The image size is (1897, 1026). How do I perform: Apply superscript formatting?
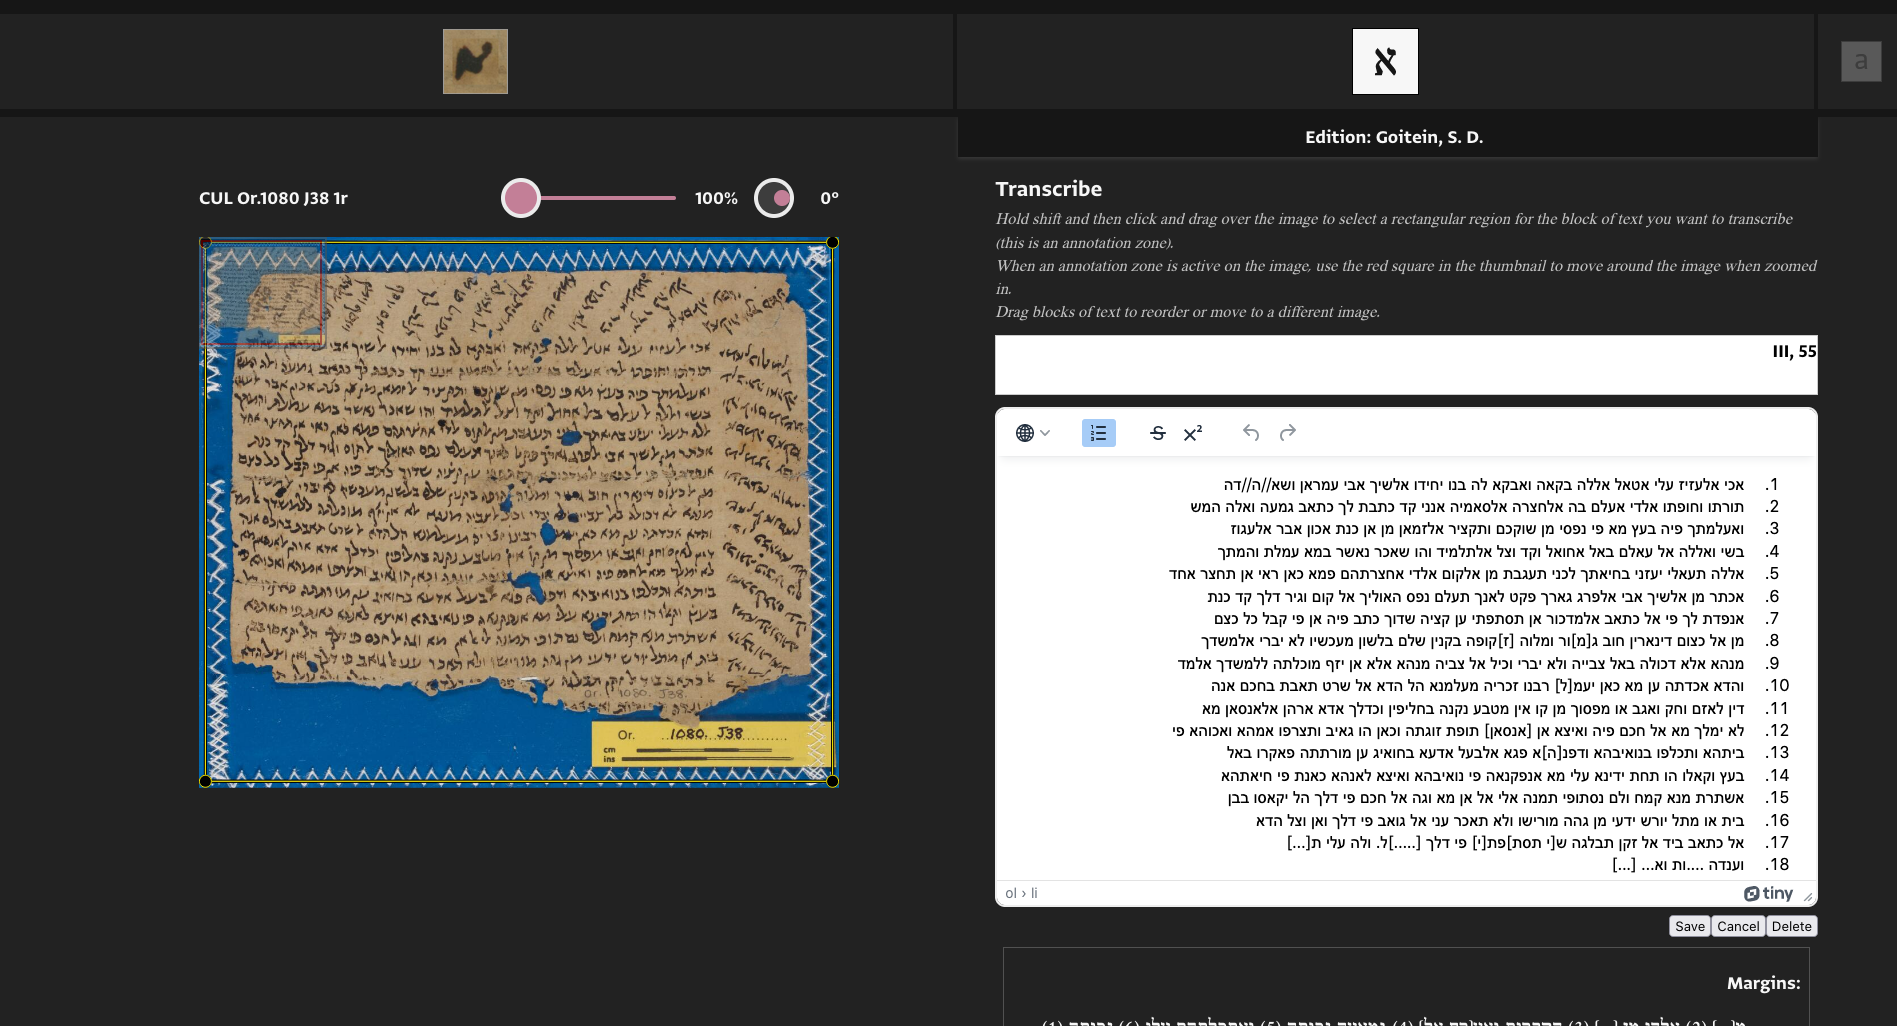point(1193,433)
